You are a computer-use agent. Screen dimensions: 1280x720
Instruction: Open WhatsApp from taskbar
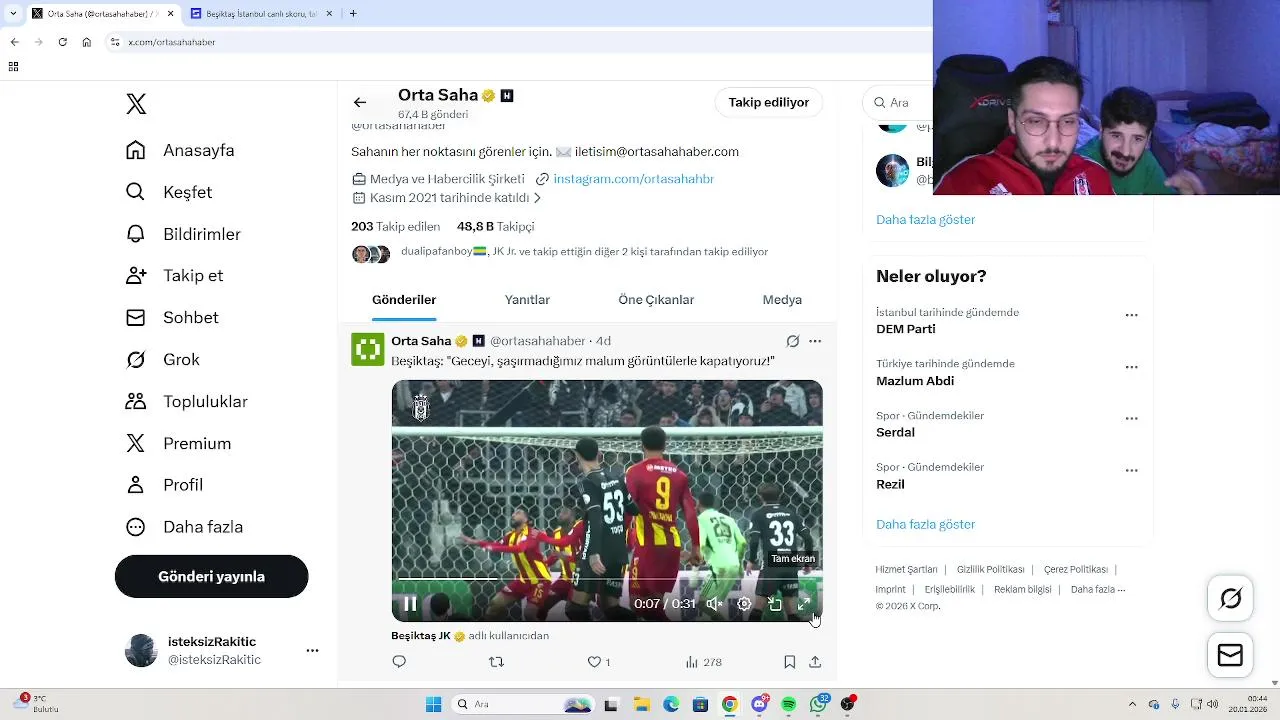point(819,704)
